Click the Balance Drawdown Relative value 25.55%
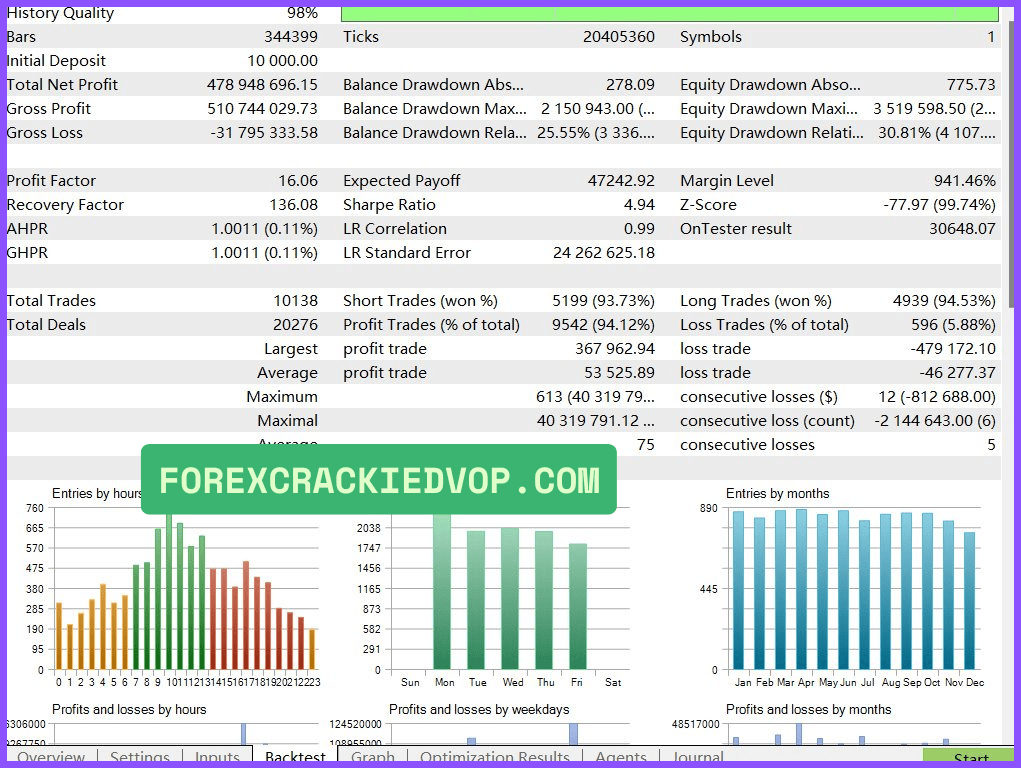 point(595,133)
